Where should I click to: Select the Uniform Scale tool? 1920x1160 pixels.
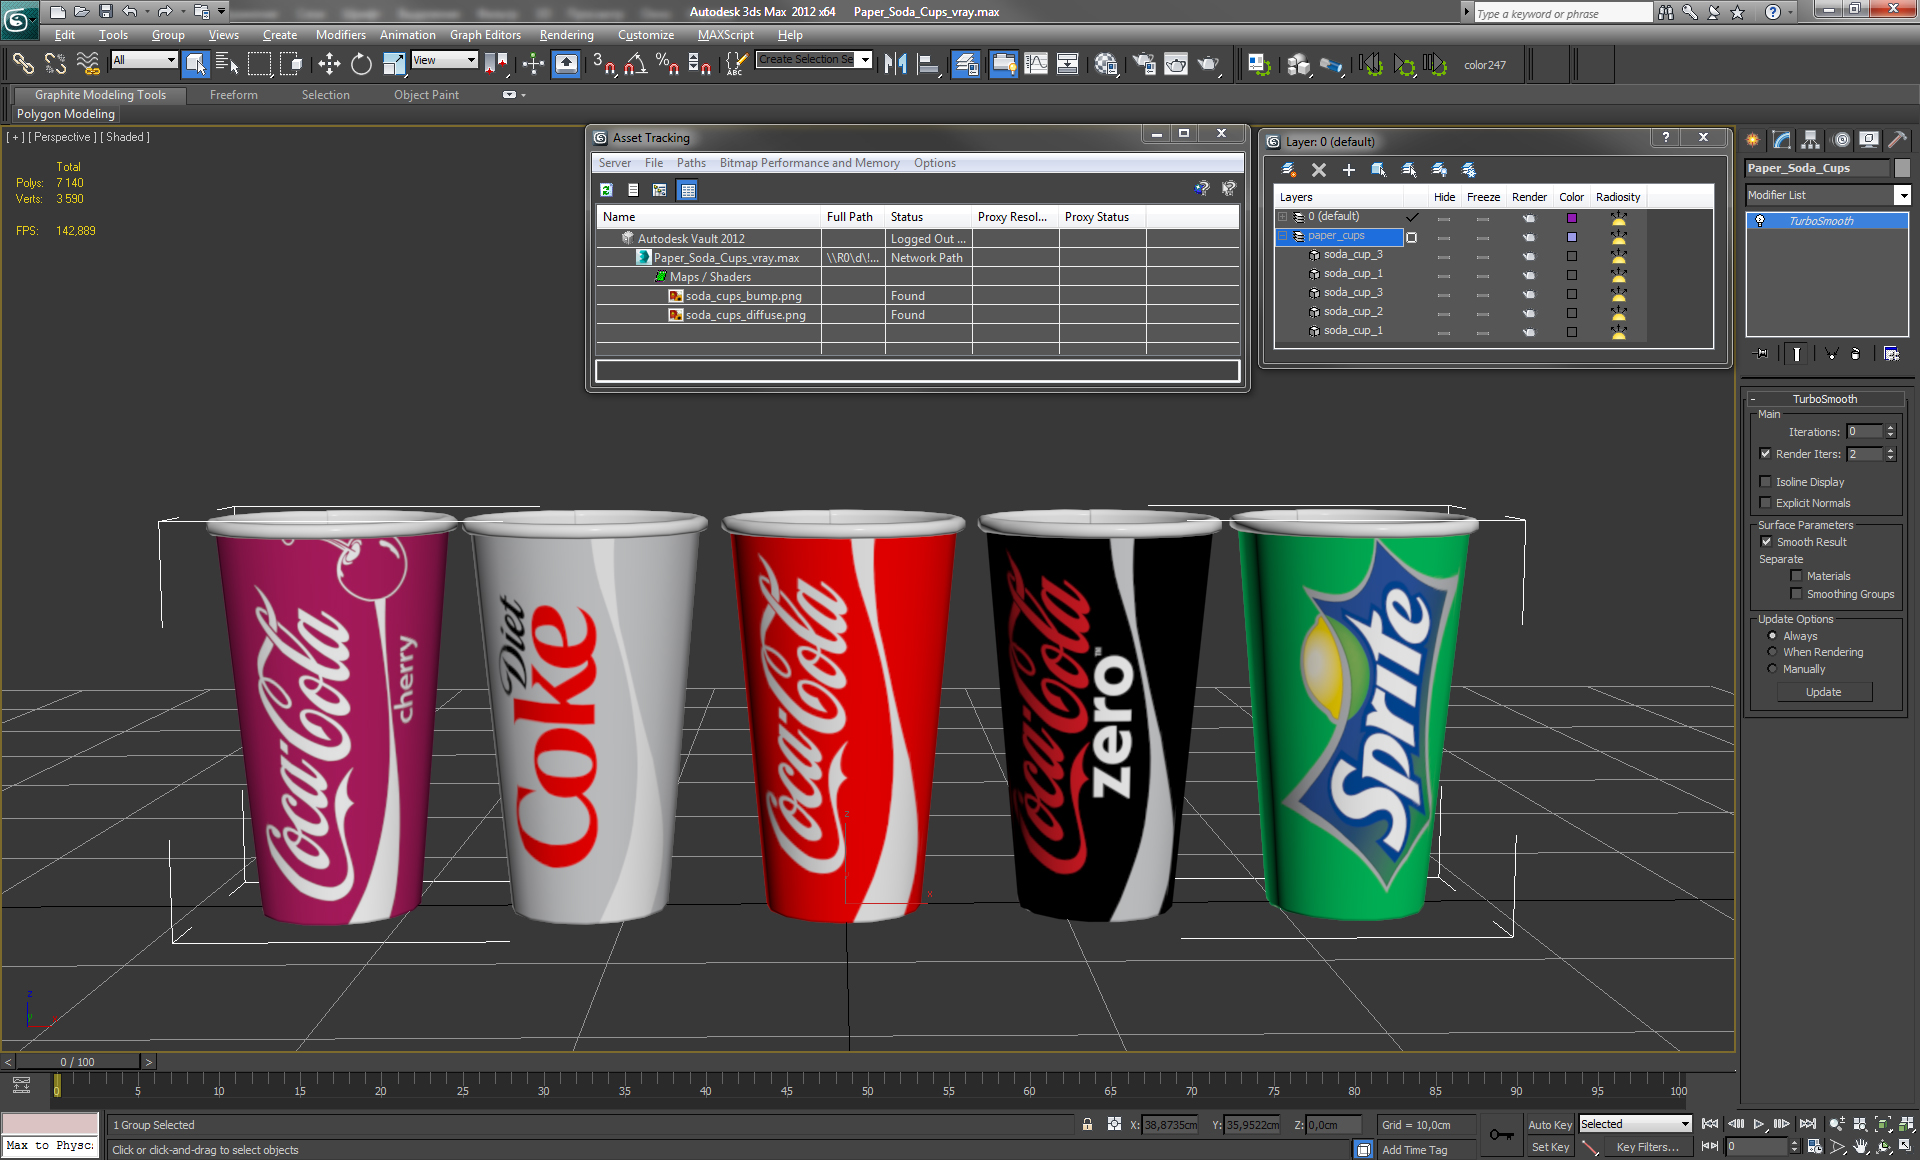394,64
